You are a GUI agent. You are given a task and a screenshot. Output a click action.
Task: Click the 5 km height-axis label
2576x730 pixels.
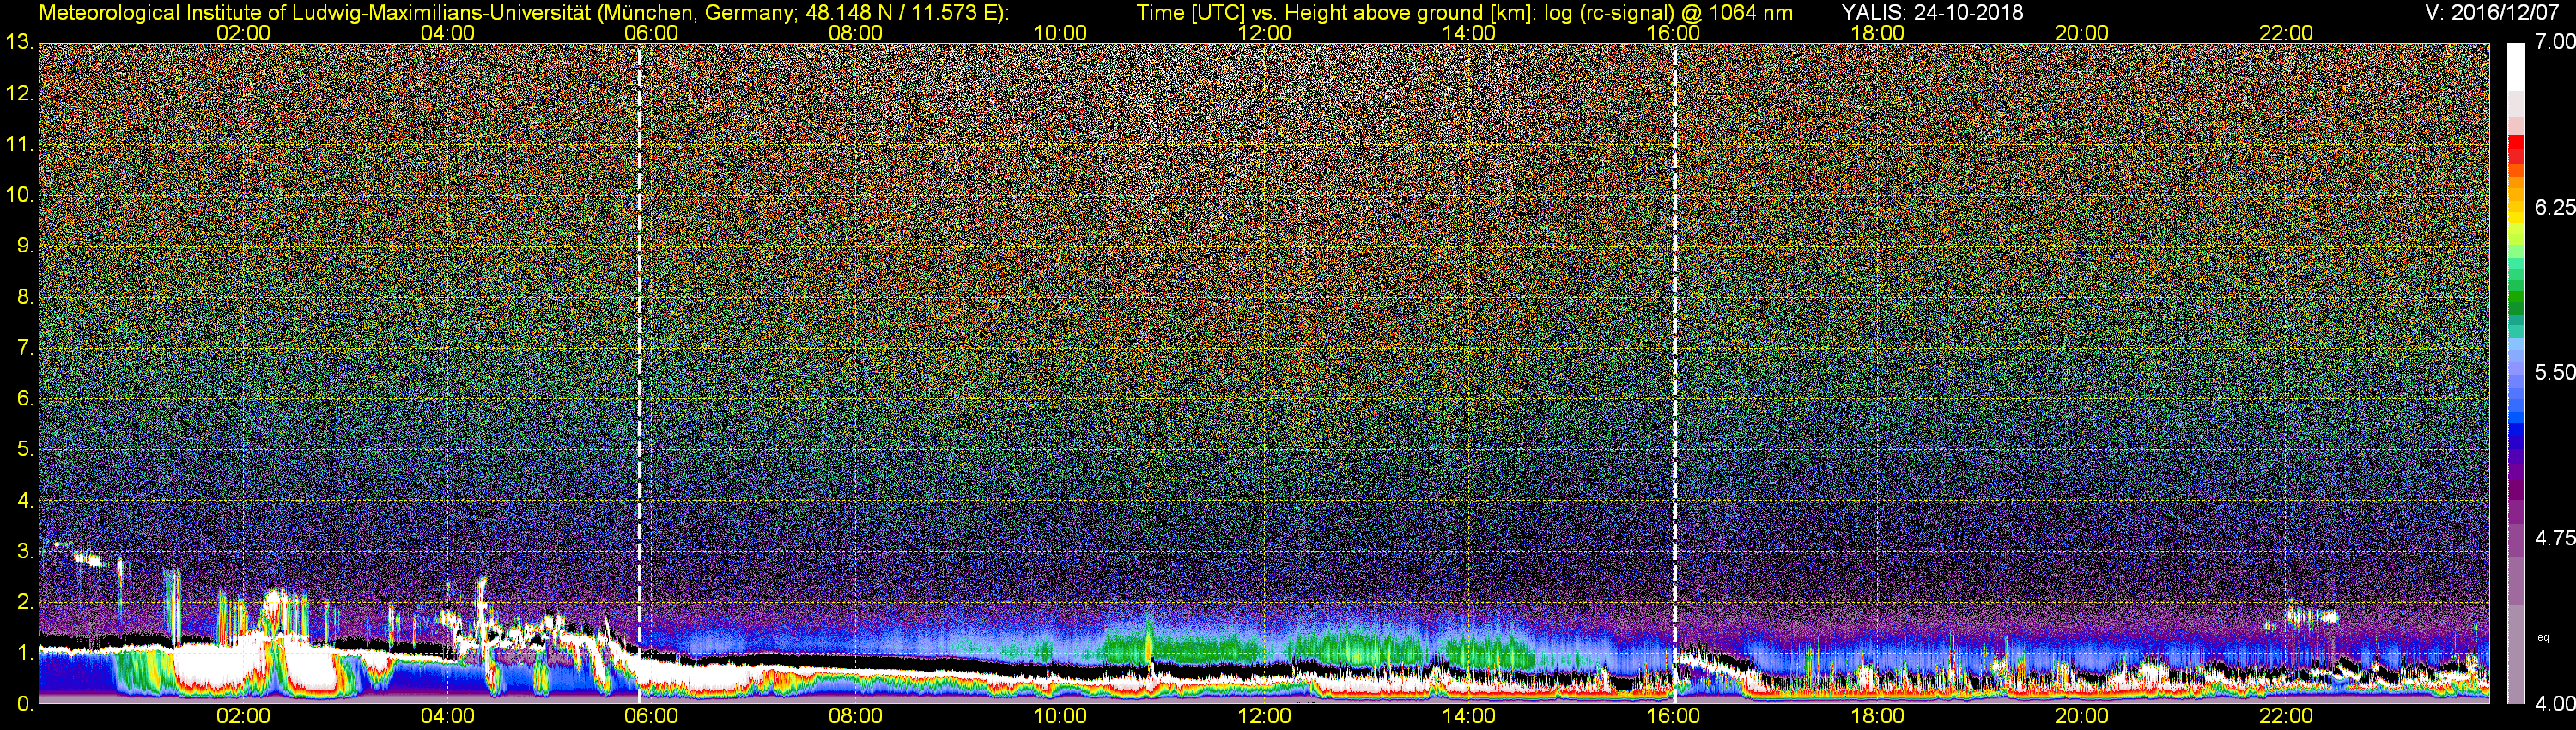point(25,449)
